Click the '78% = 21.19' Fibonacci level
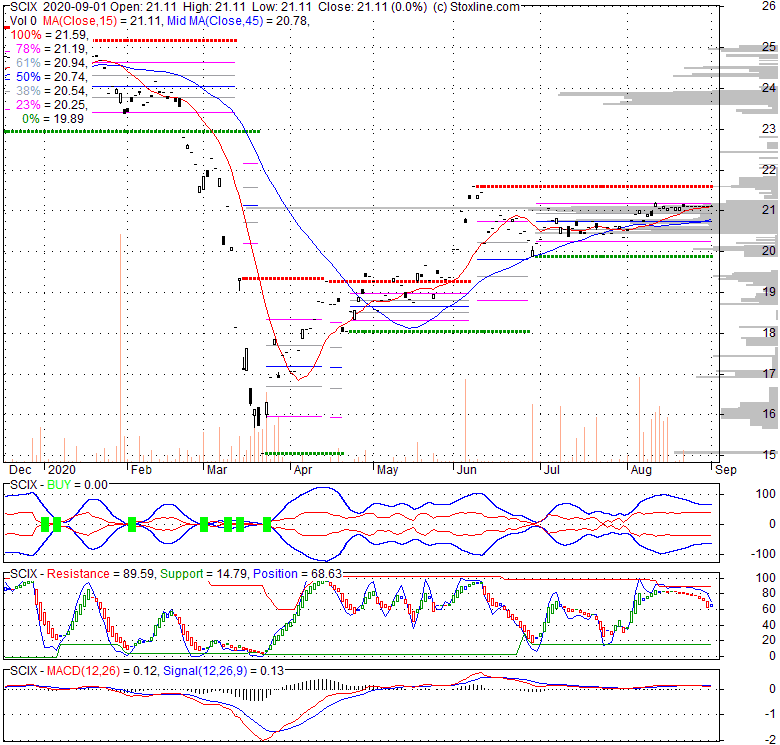This screenshot has width=780, height=745. 51,49
